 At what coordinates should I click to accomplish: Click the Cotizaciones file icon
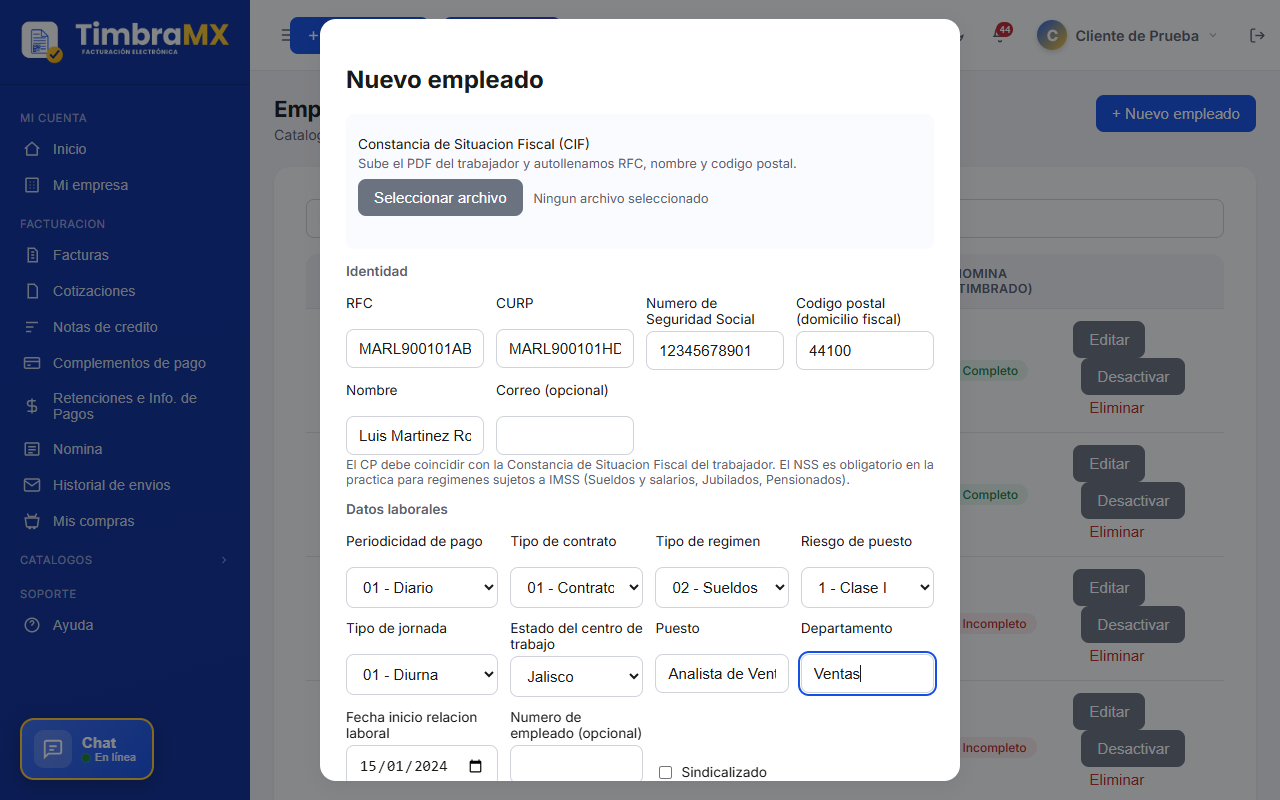pyautogui.click(x=32, y=291)
